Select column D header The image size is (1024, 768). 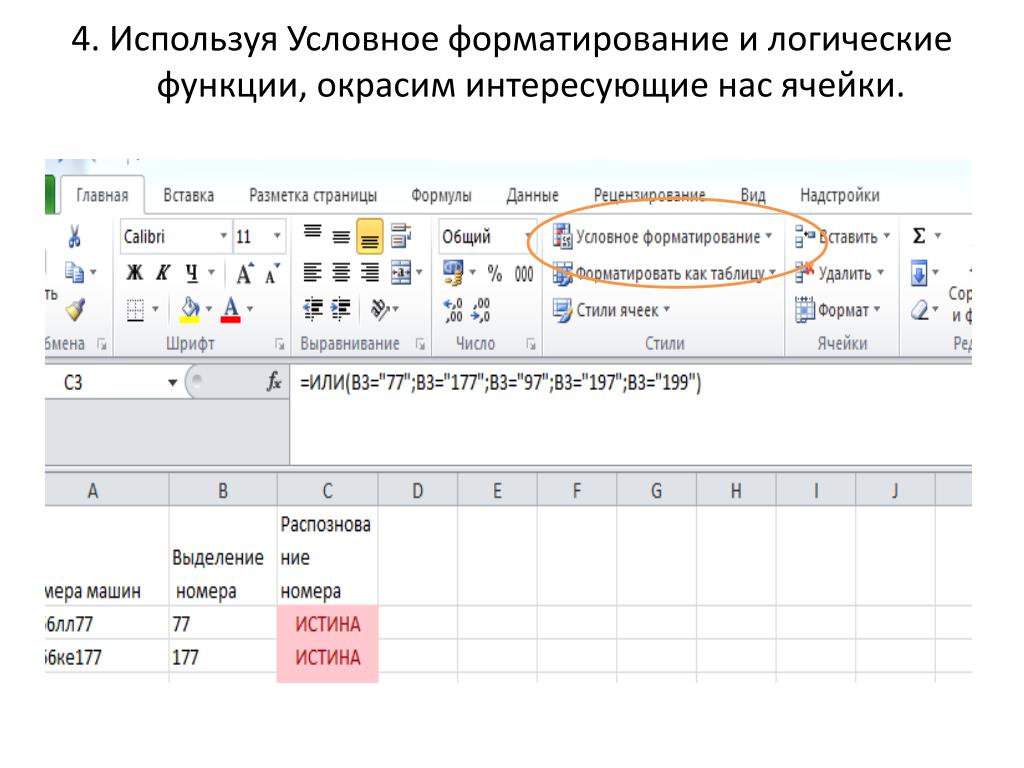(x=418, y=490)
